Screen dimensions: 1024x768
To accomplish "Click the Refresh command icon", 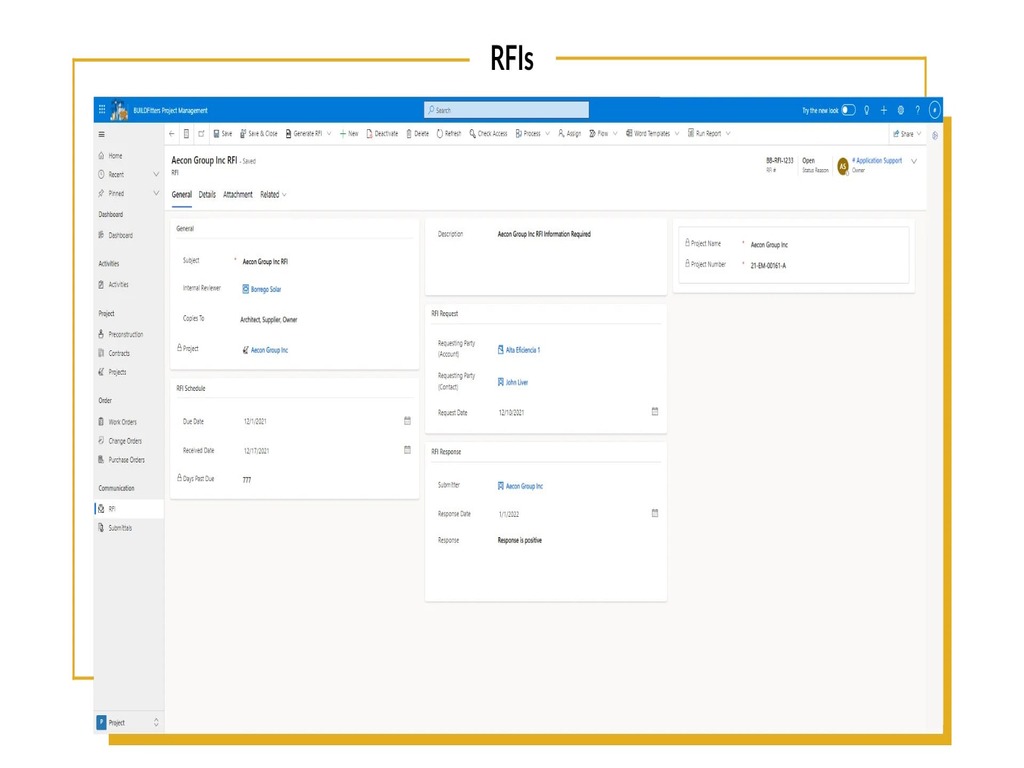I will (x=440, y=133).
